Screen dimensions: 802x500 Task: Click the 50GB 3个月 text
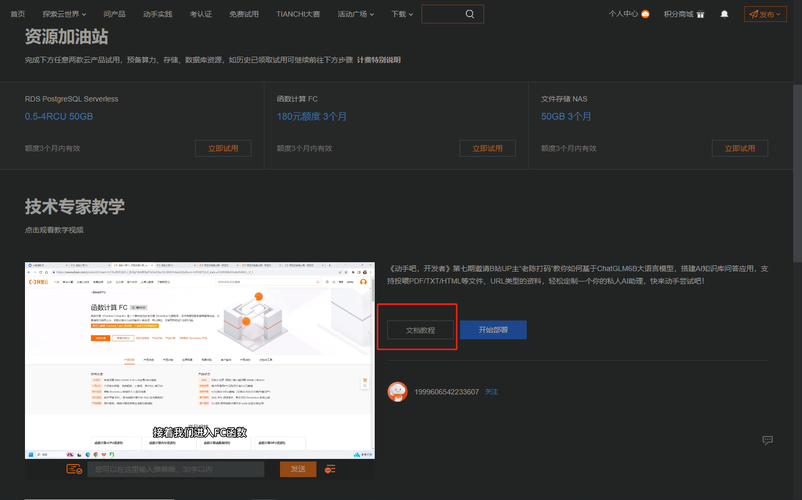[x=566, y=117]
